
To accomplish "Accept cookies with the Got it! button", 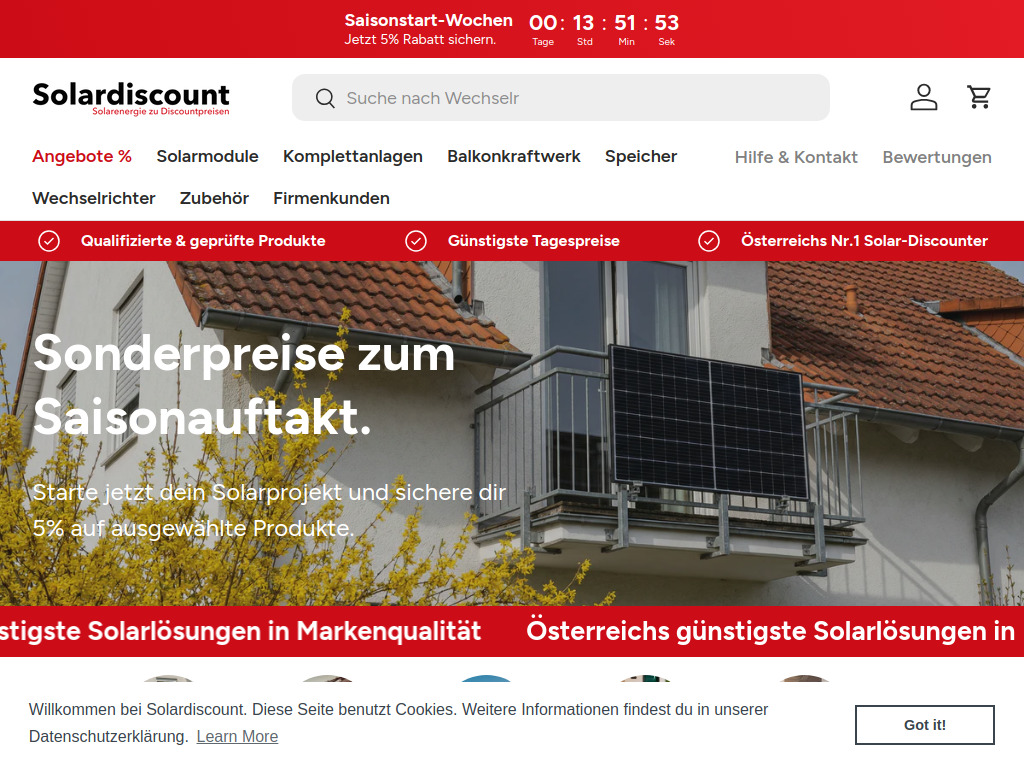I will tap(924, 724).
